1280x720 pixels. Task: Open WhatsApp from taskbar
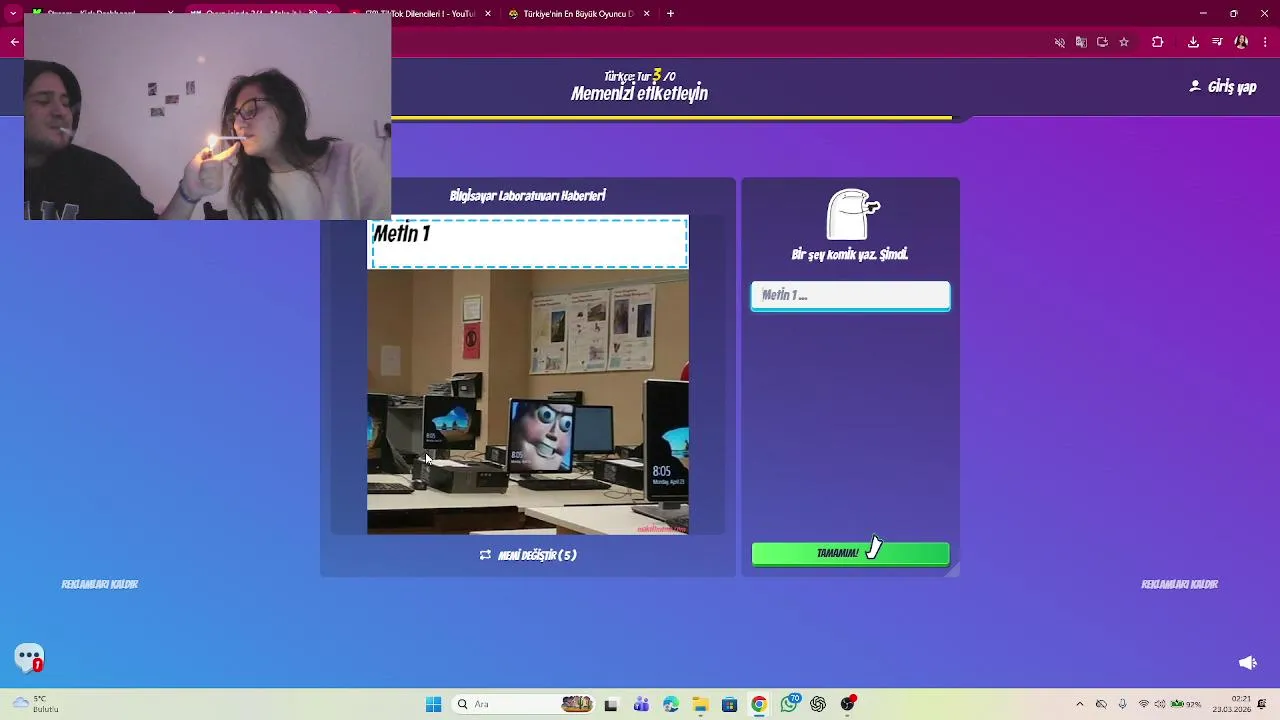click(789, 704)
